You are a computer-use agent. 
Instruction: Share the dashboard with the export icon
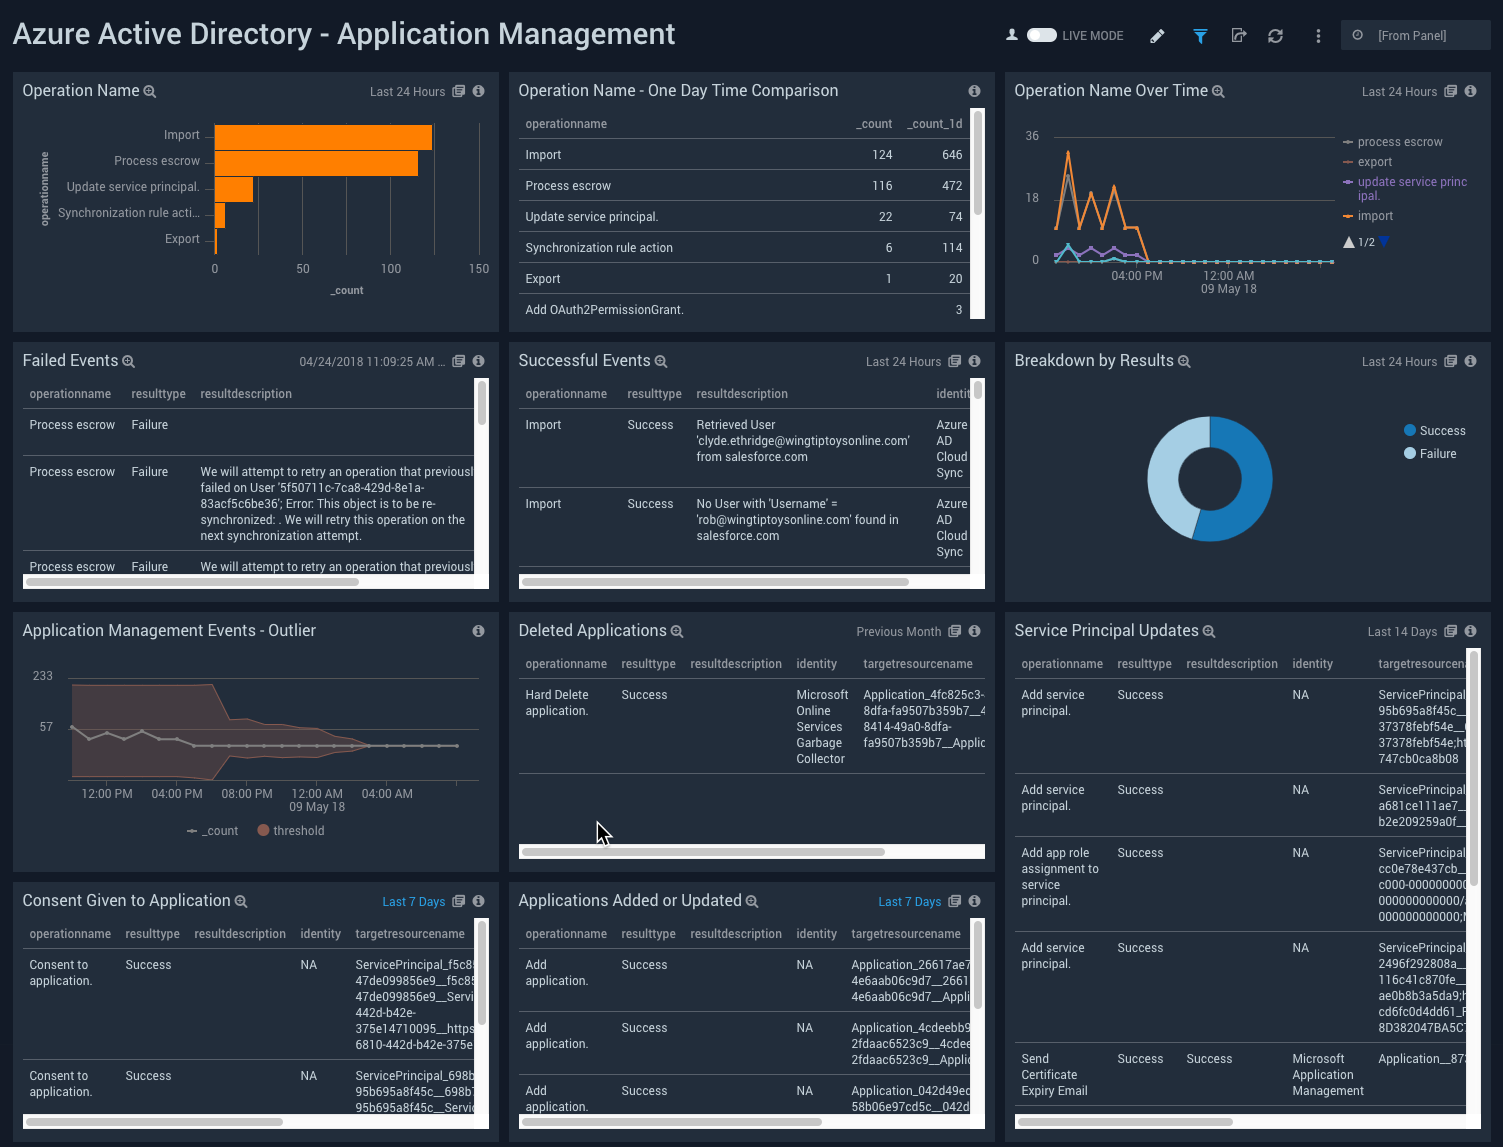coord(1238,35)
